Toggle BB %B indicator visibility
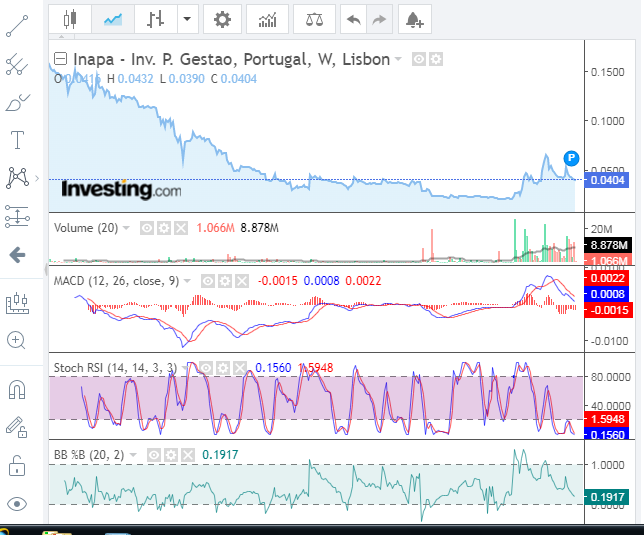This screenshot has width=644, height=535. pyautogui.click(x=154, y=455)
